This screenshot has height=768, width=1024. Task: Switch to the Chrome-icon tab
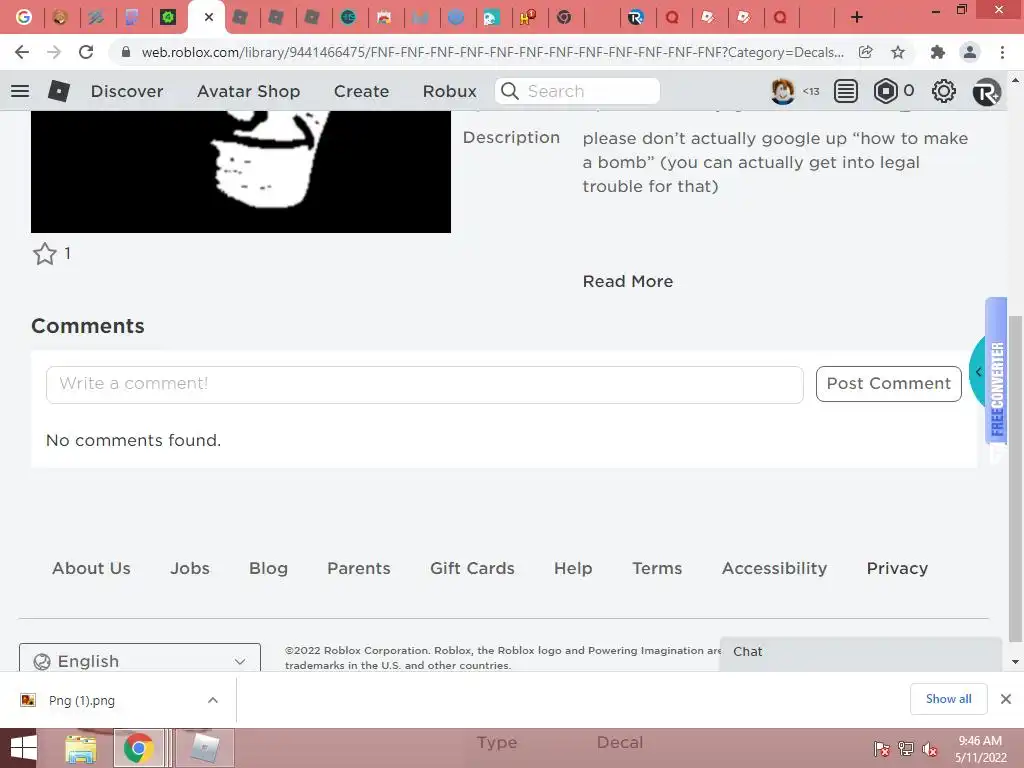coord(564,17)
